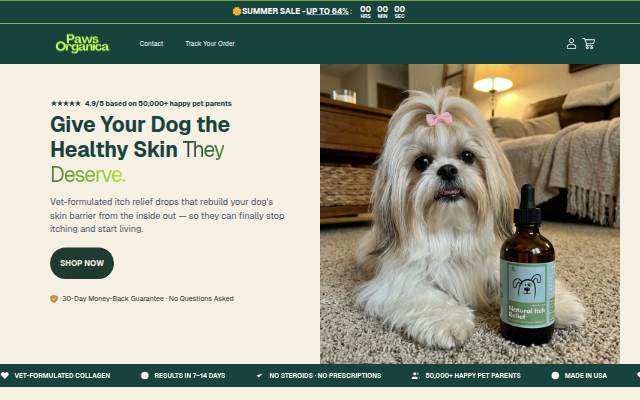Image resolution: width=640 pixels, height=400 pixels.
Task: Click the hero image of the dog
Action: click(470, 214)
